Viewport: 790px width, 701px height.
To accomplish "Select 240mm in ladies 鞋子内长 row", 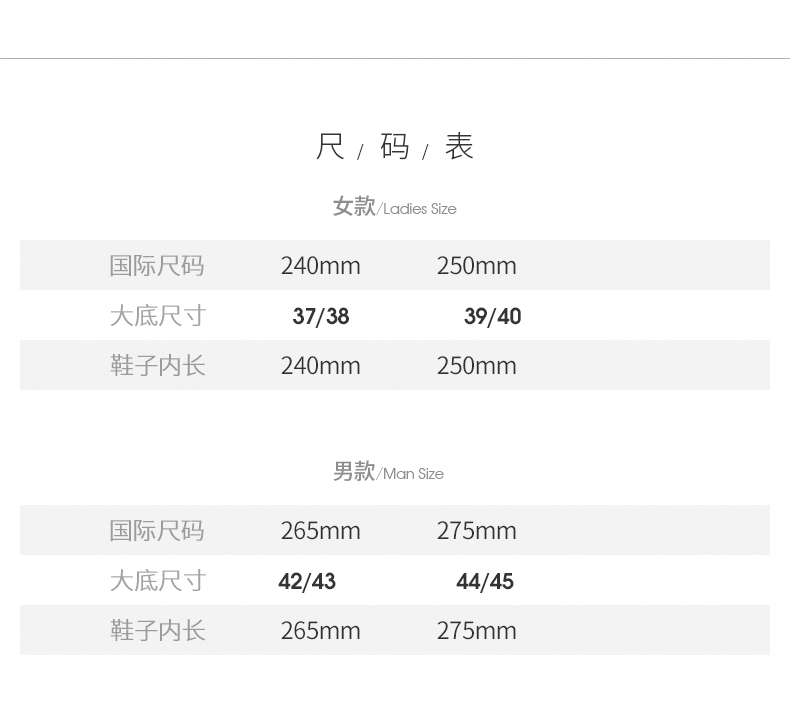I will [x=320, y=366].
